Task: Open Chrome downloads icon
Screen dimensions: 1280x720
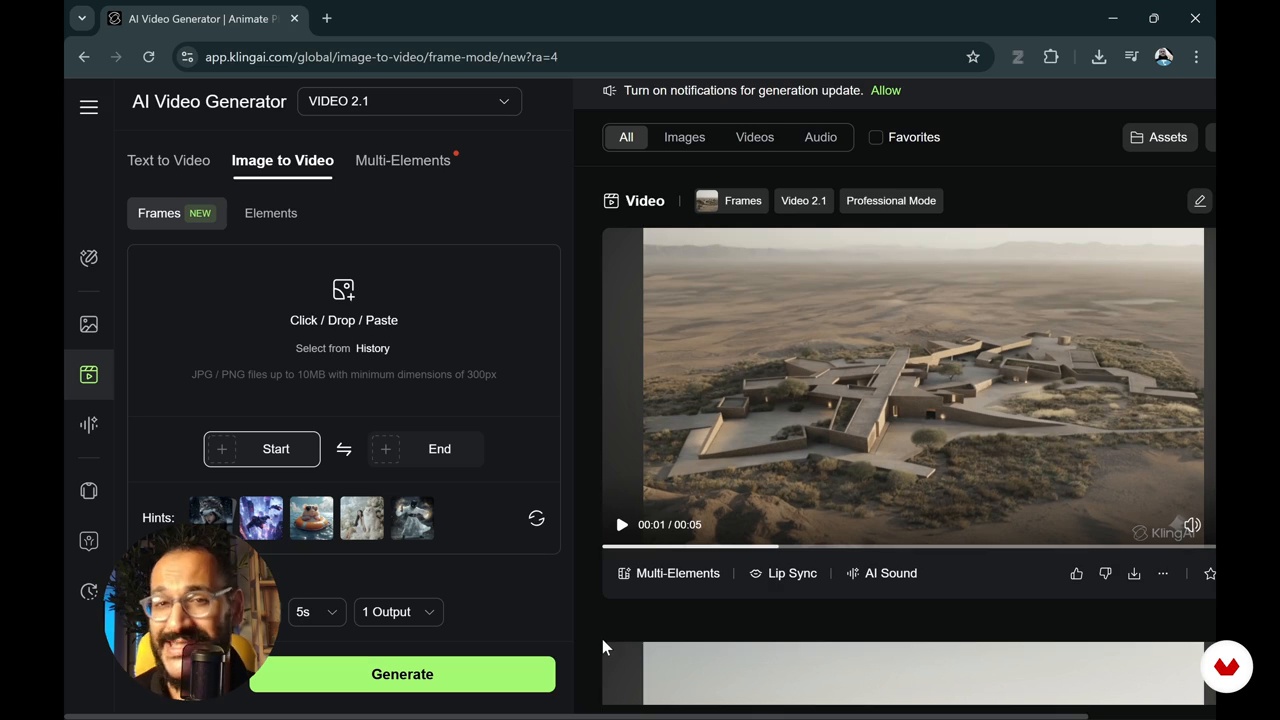Action: coord(1099,57)
